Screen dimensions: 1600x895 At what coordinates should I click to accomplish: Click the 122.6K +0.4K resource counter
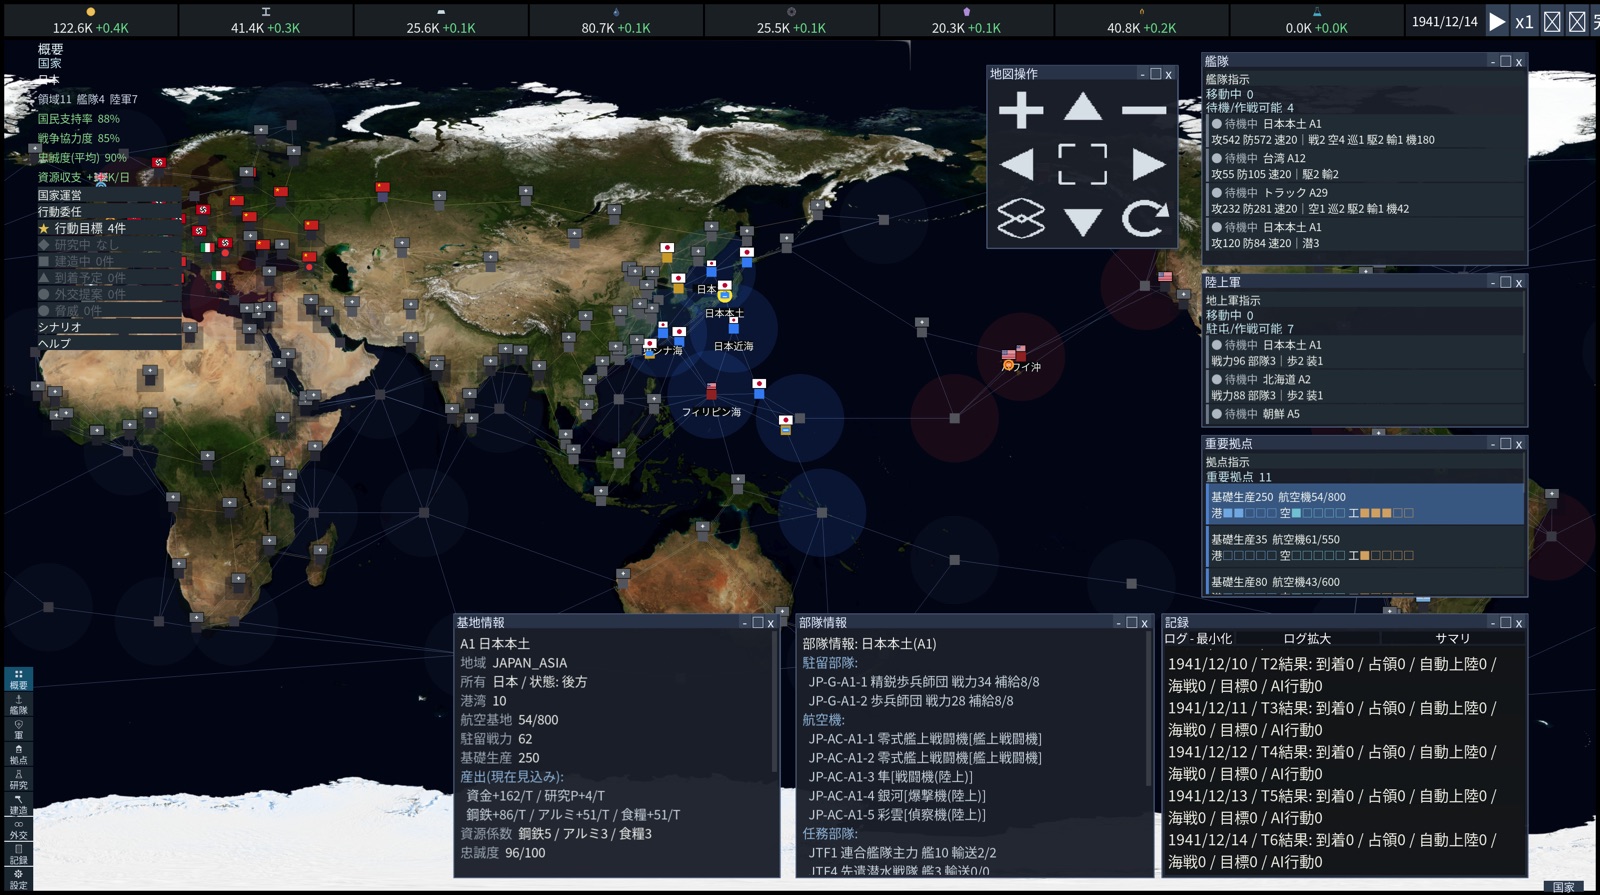[x=91, y=21]
